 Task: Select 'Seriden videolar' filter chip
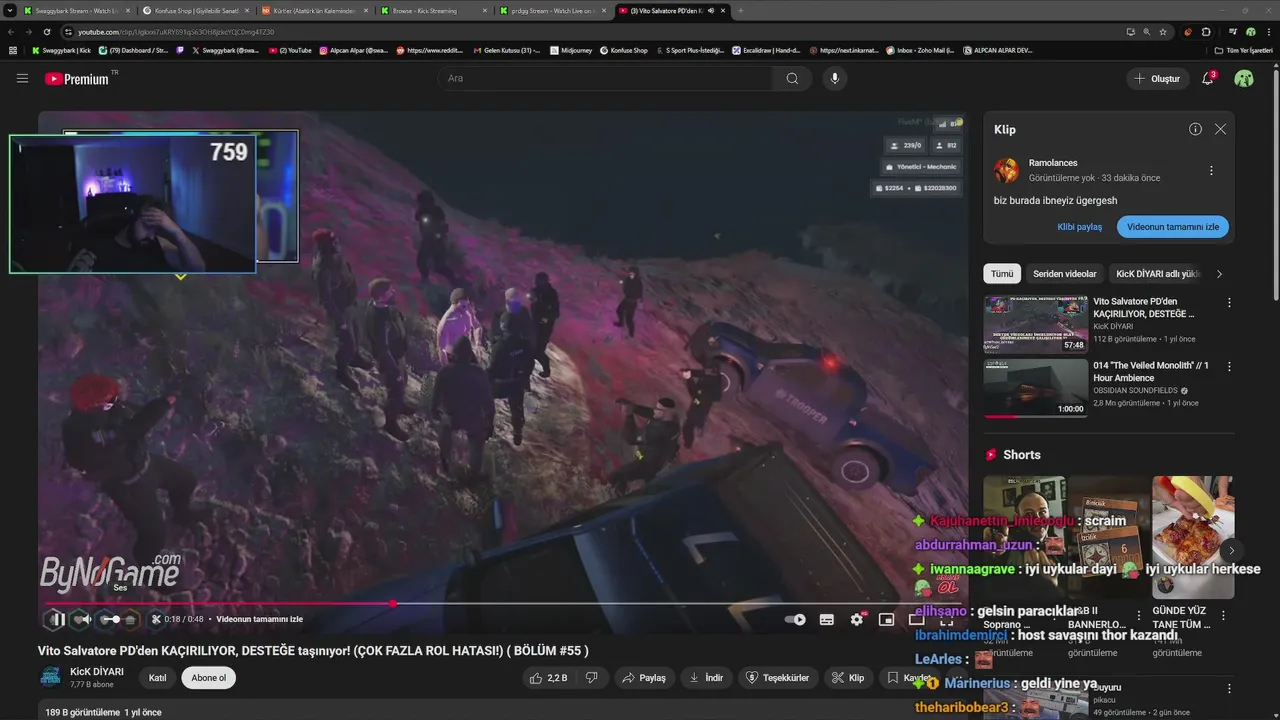point(1065,273)
